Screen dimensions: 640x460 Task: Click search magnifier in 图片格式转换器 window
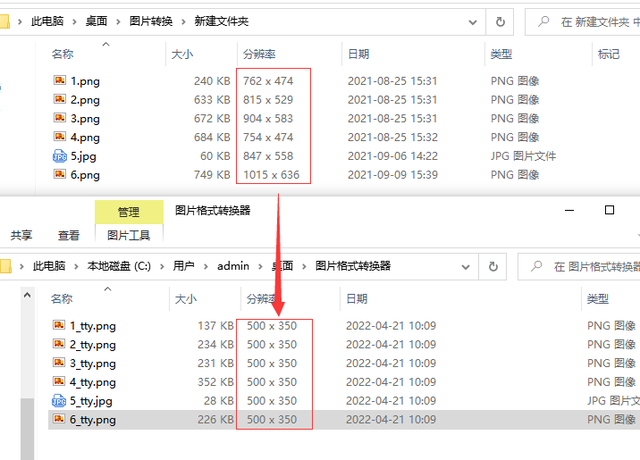(x=536, y=266)
